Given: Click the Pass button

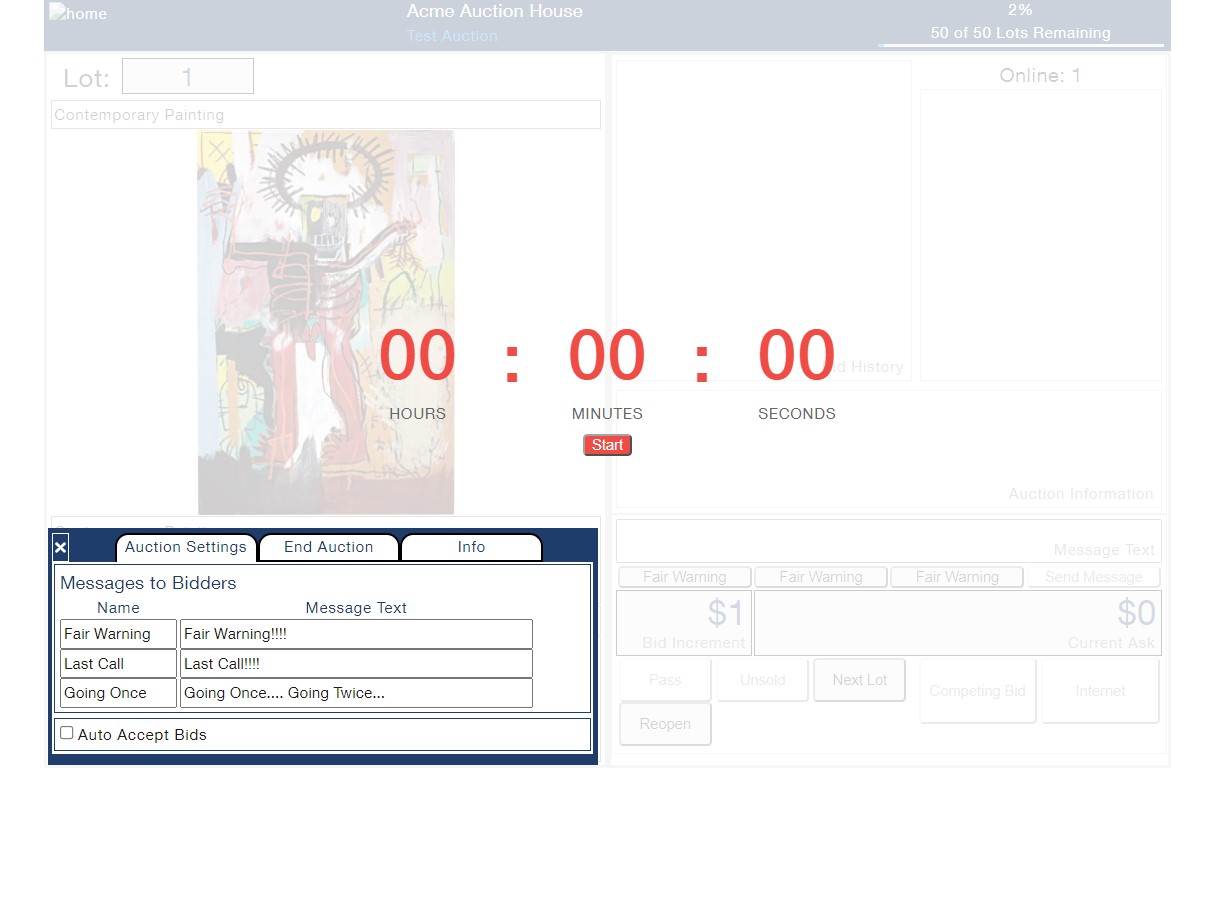Looking at the screenshot, I should coord(665,680).
